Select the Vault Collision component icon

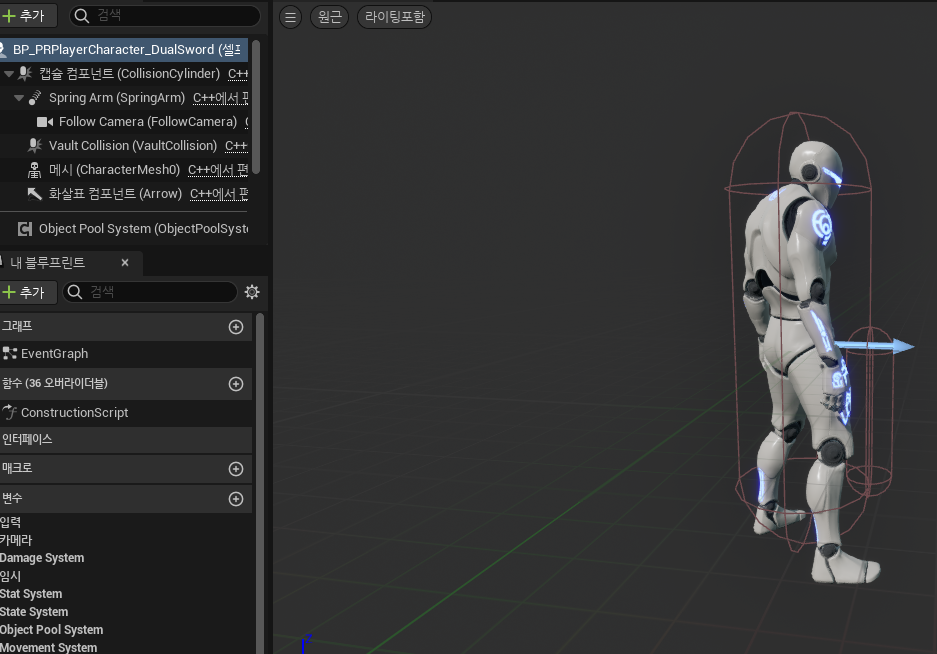(35, 145)
